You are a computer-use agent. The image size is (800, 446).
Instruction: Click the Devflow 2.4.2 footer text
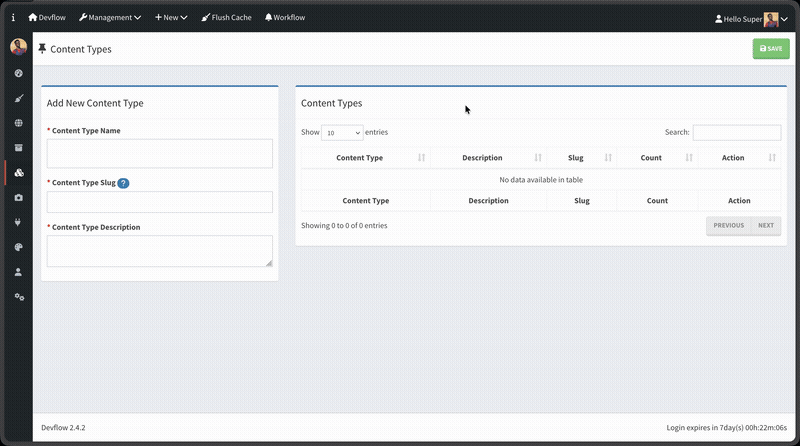click(x=63, y=428)
